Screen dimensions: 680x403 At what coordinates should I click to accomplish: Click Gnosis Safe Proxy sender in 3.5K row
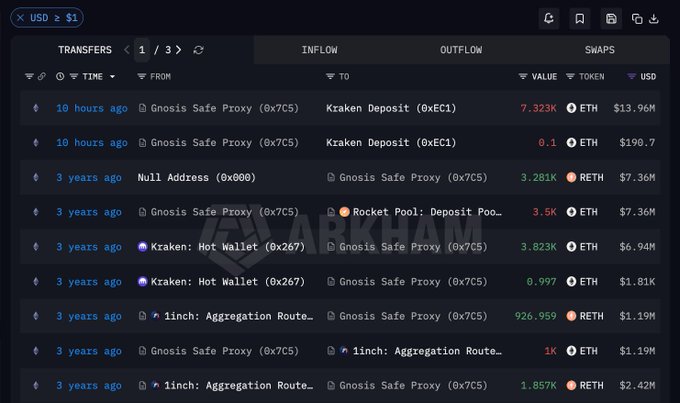(225, 212)
